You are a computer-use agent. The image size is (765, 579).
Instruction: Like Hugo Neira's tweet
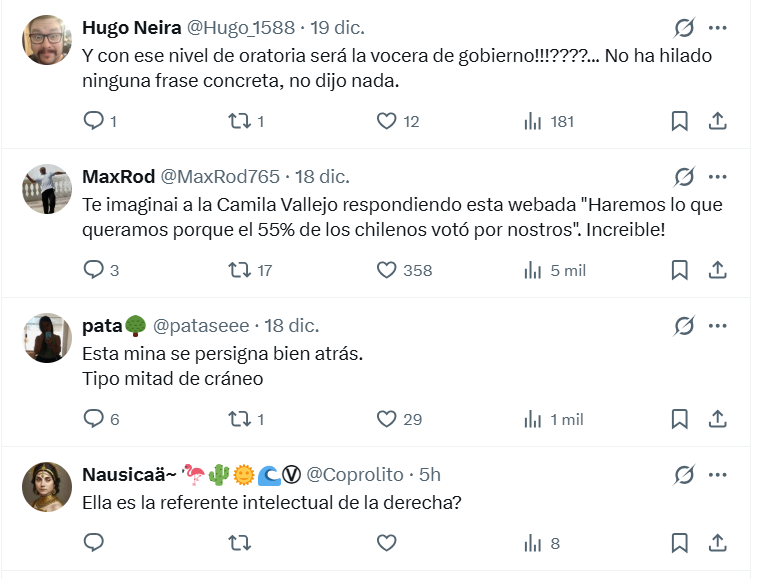[387, 121]
